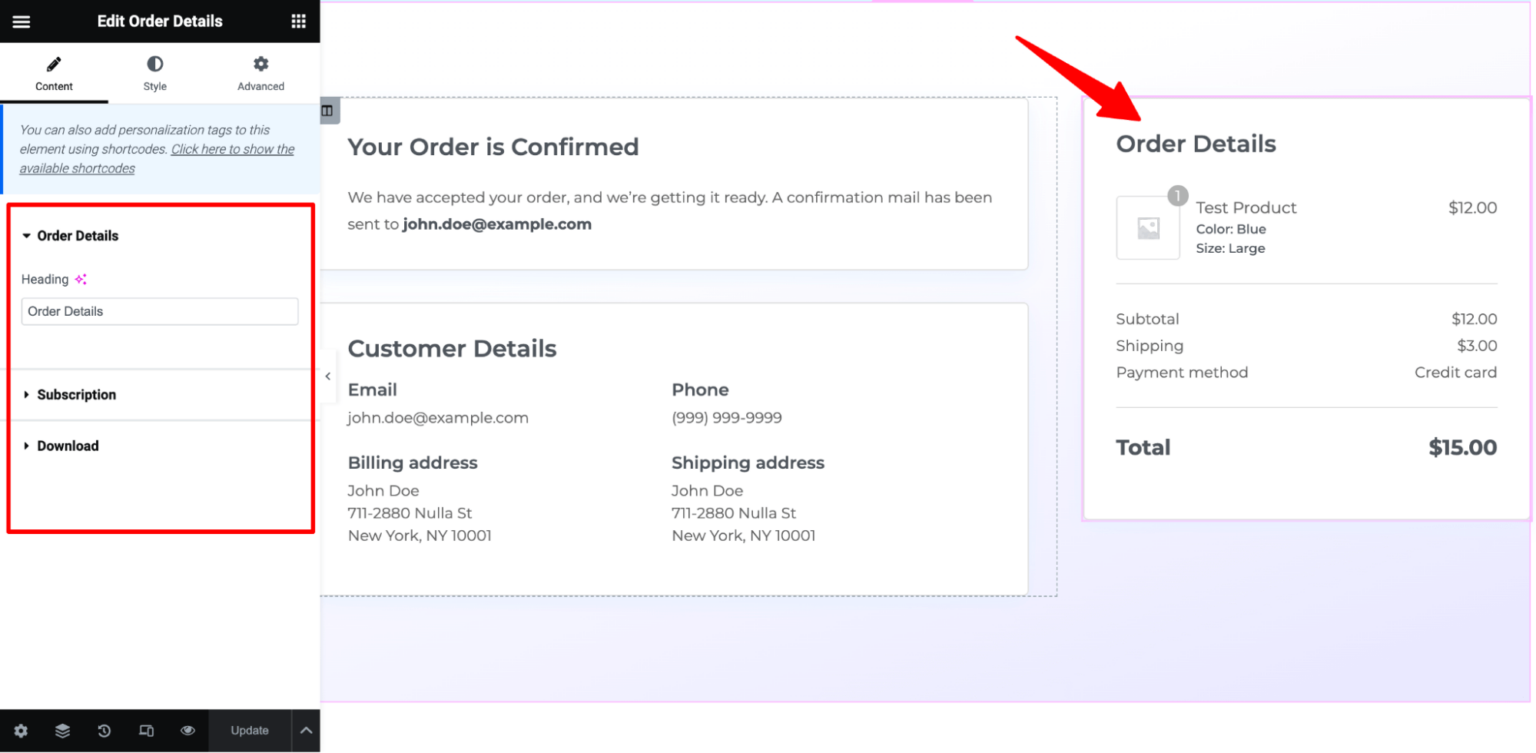Image resolution: width=1536 pixels, height=753 pixels.
Task: Click the AI sparkle icon beside Heading
Action: point(81,280)
